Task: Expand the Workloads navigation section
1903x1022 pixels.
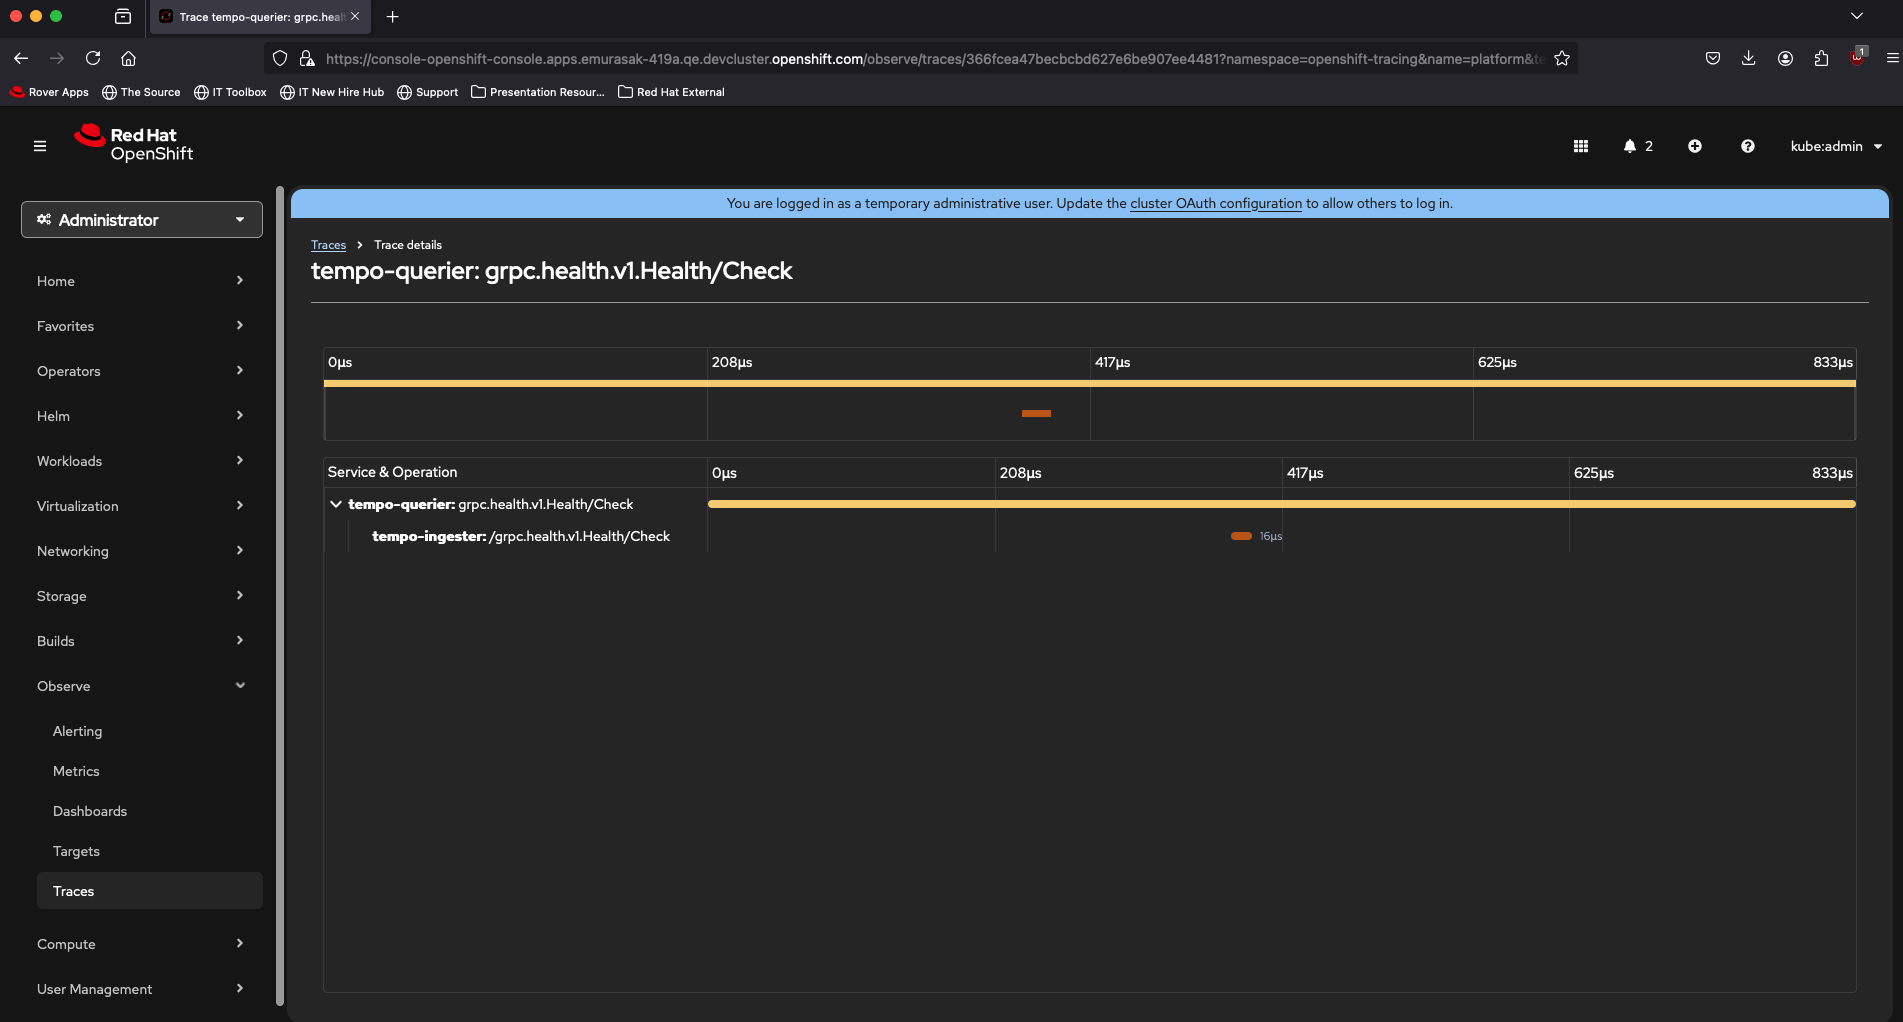Action: tap(141, 461)
